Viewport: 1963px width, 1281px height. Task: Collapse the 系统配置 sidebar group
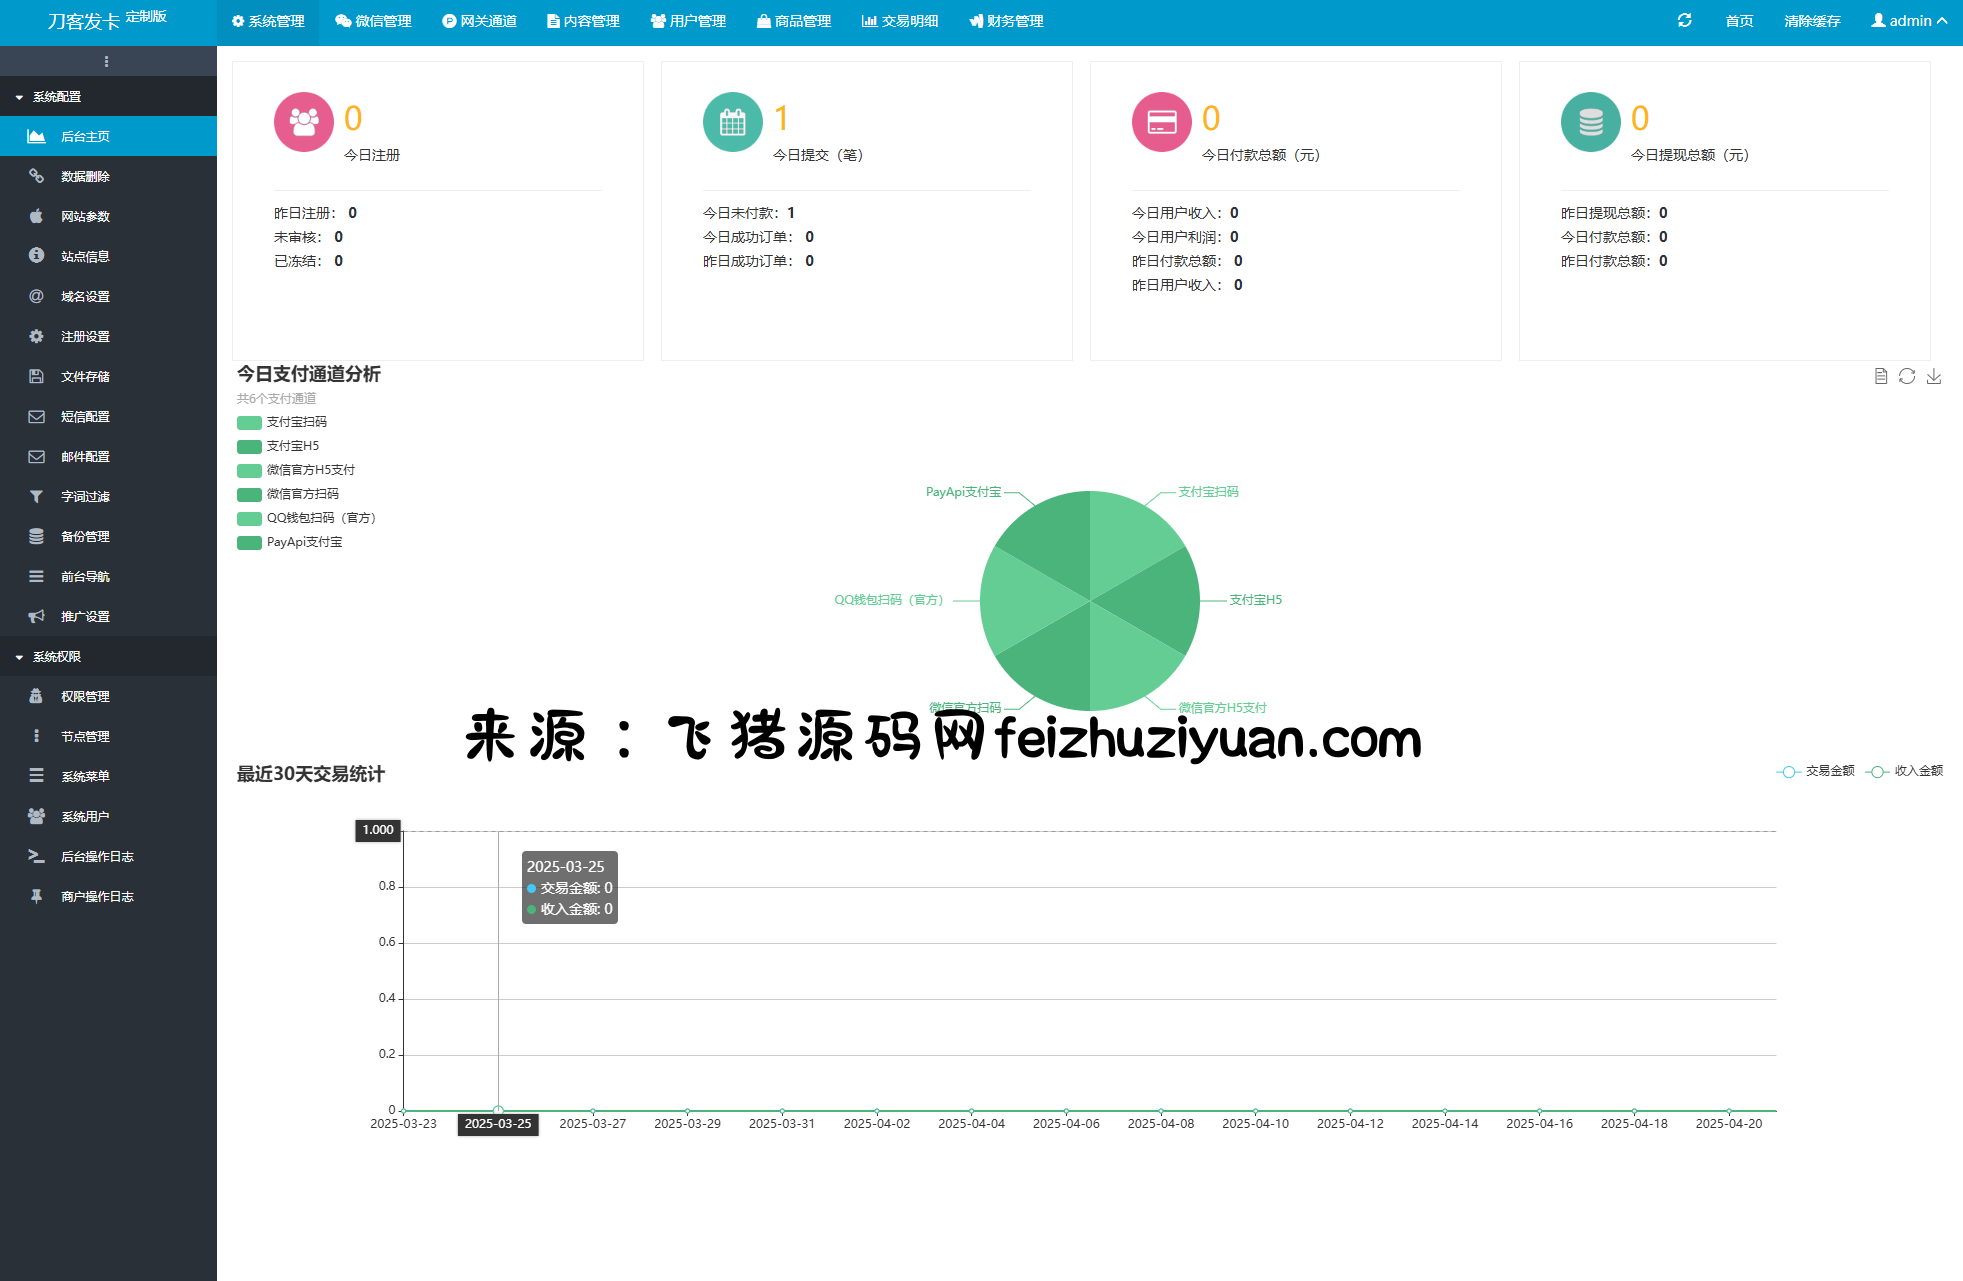pyautogui.click(x=57, y=97)
